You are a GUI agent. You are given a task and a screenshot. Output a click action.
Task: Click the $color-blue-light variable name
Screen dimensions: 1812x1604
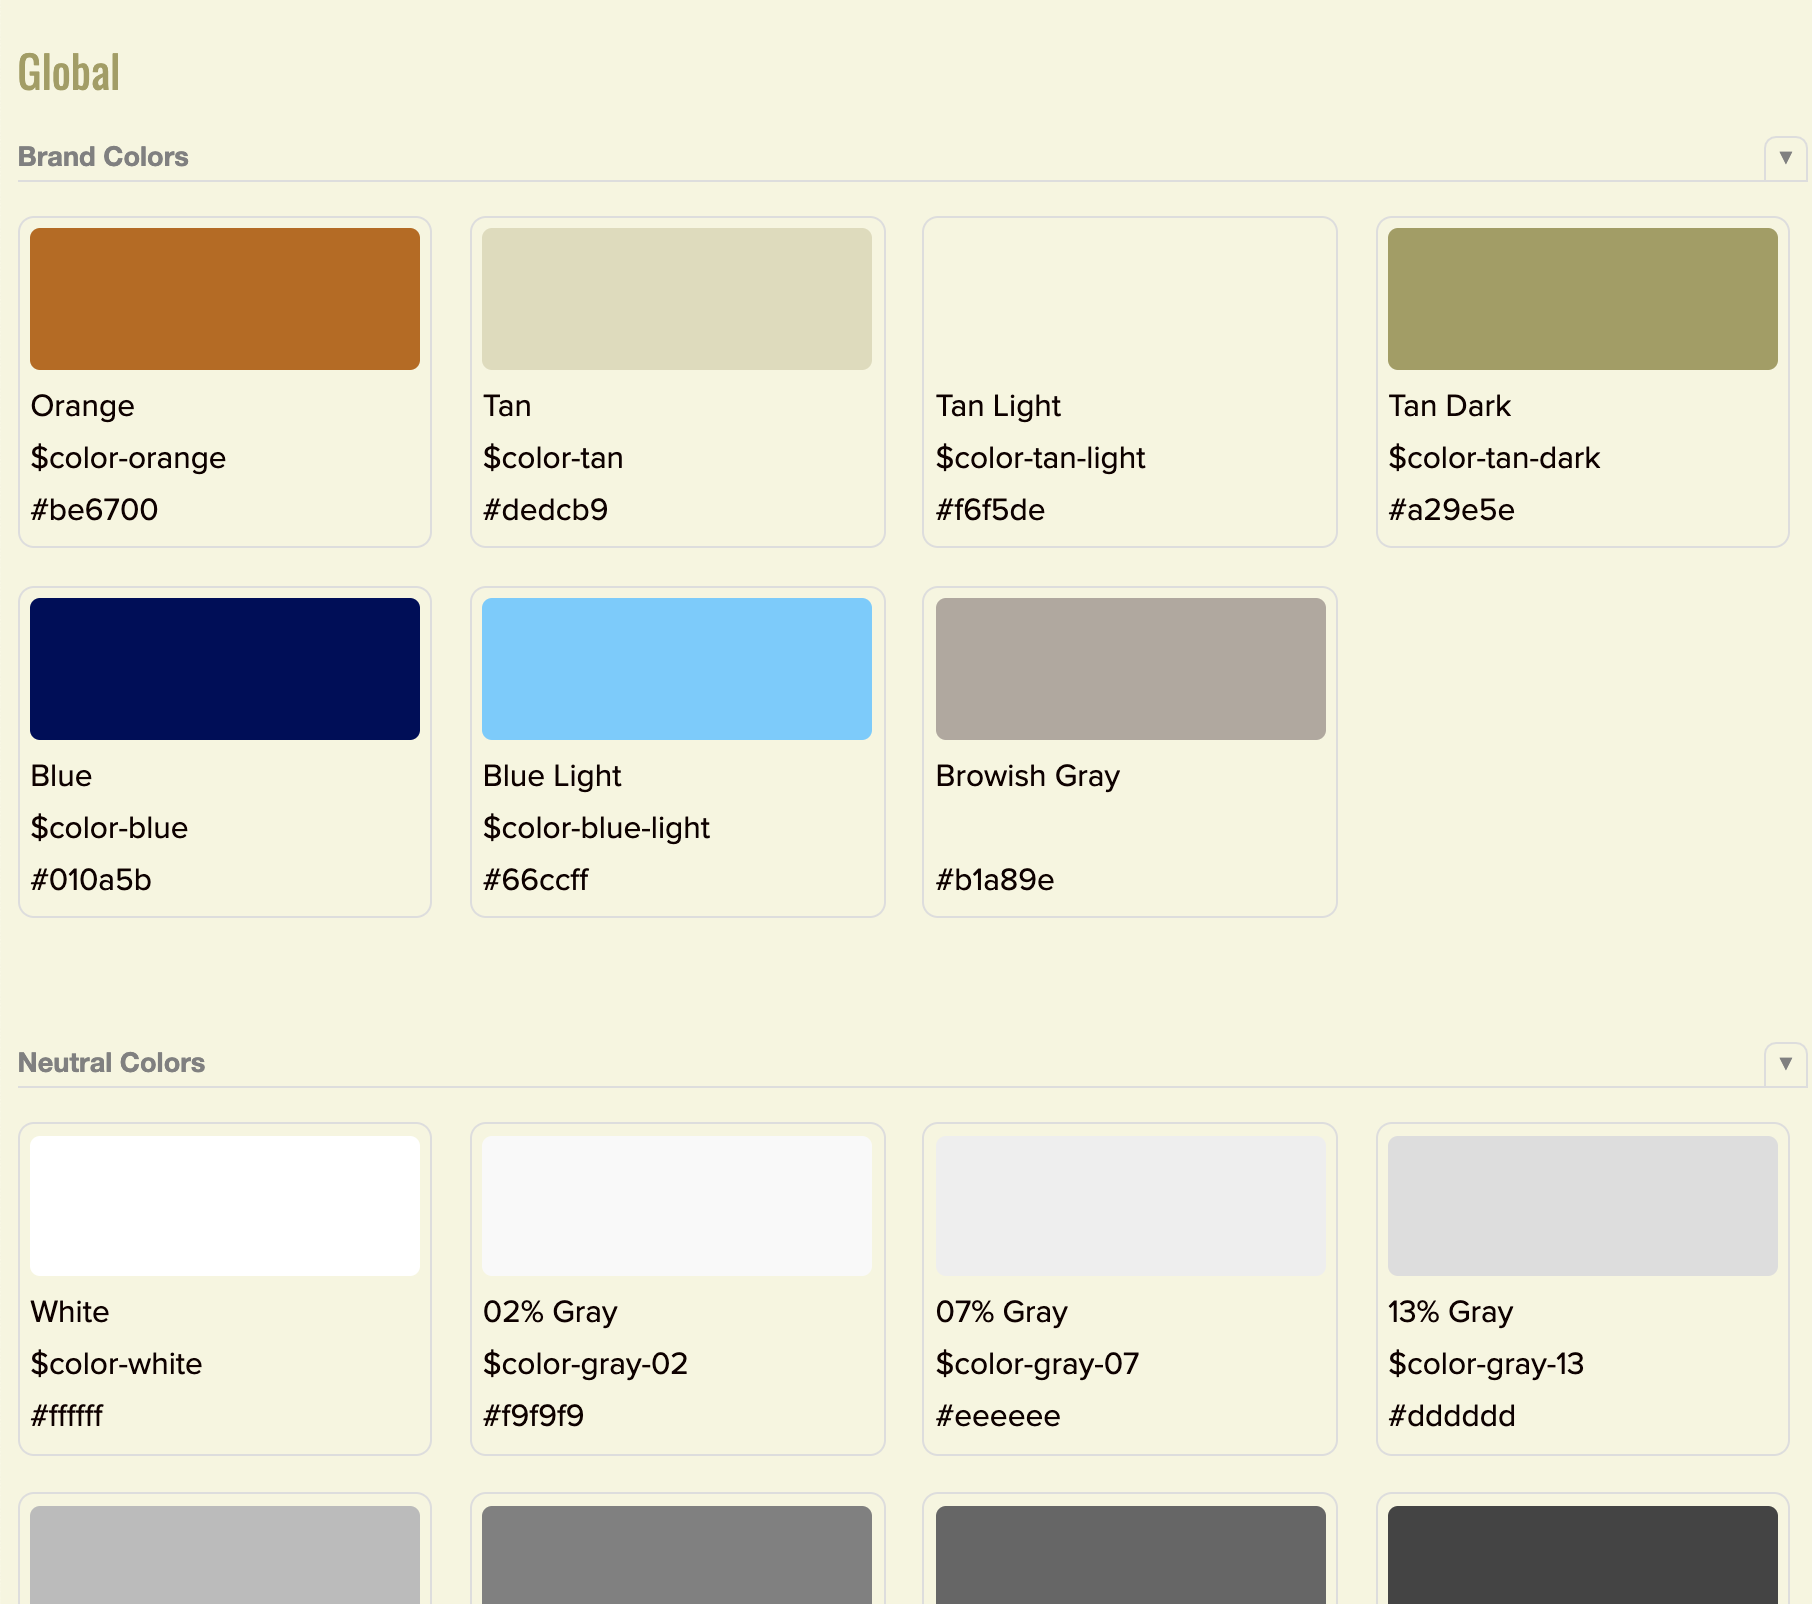(x=596, y=828)
